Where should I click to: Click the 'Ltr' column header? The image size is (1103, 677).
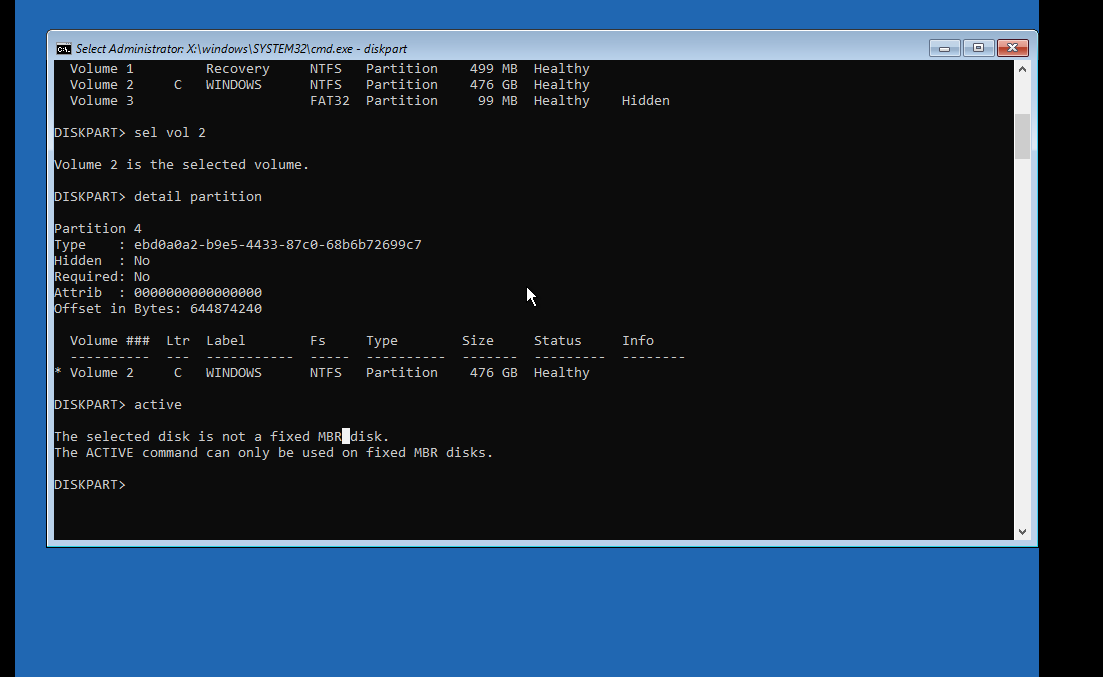[178, 341]
